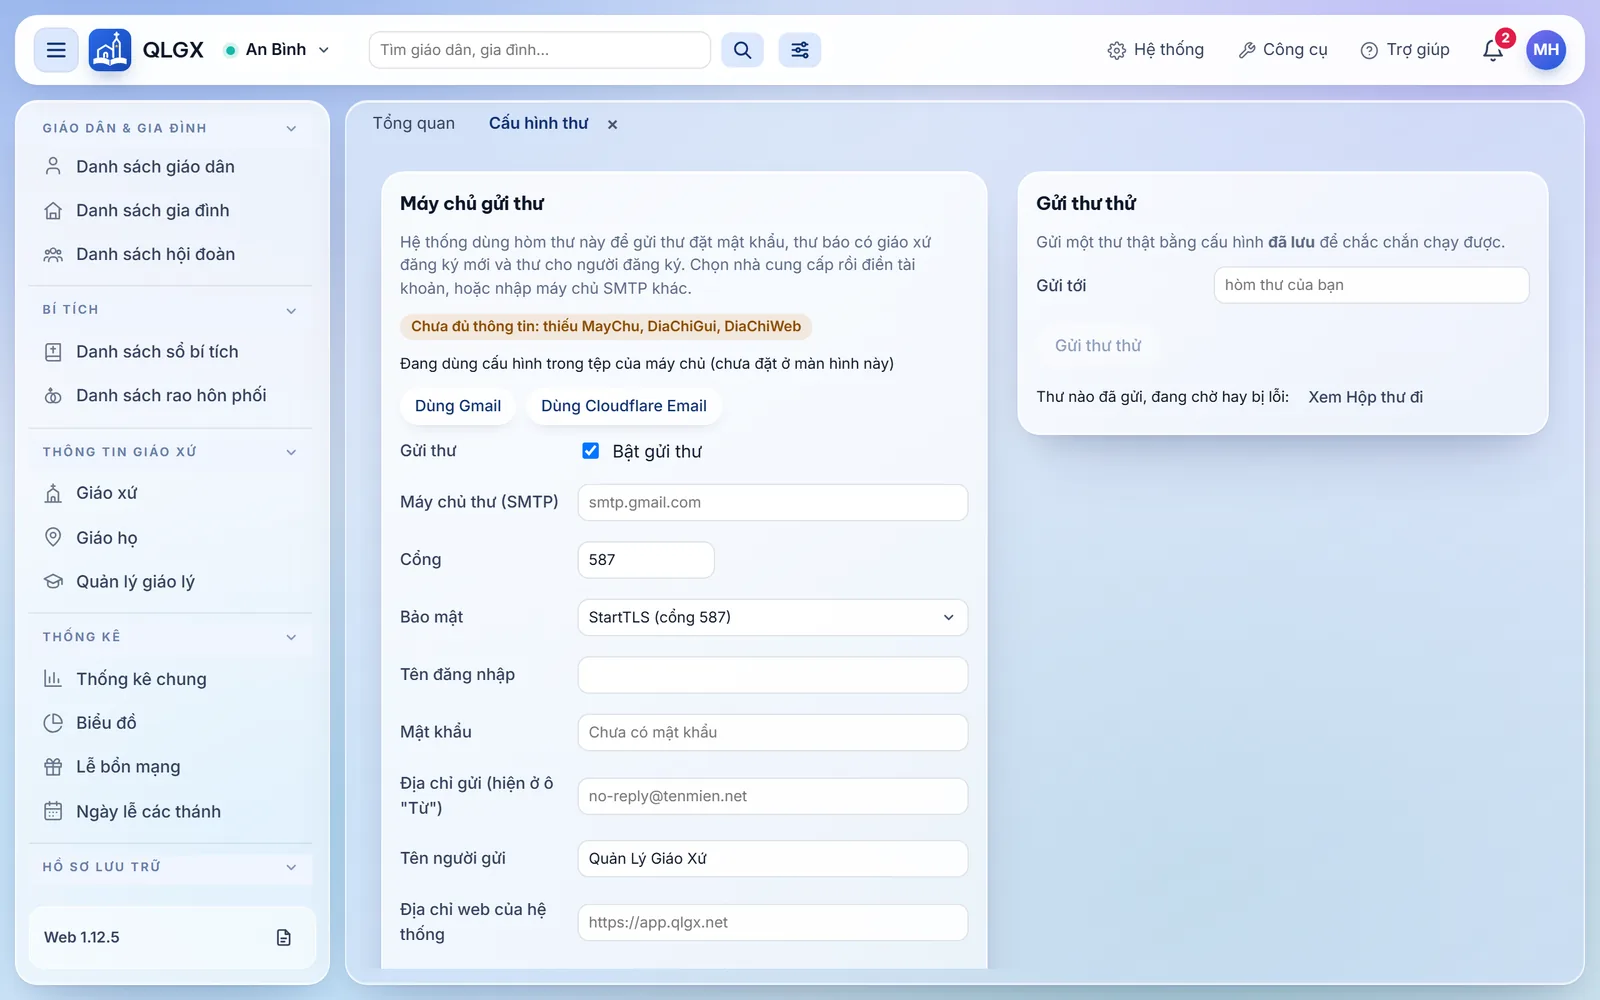Screen dimensions: 1600x1000
Task: Click the Máy chủ thư SMTP field
Action: pos(773,502)
